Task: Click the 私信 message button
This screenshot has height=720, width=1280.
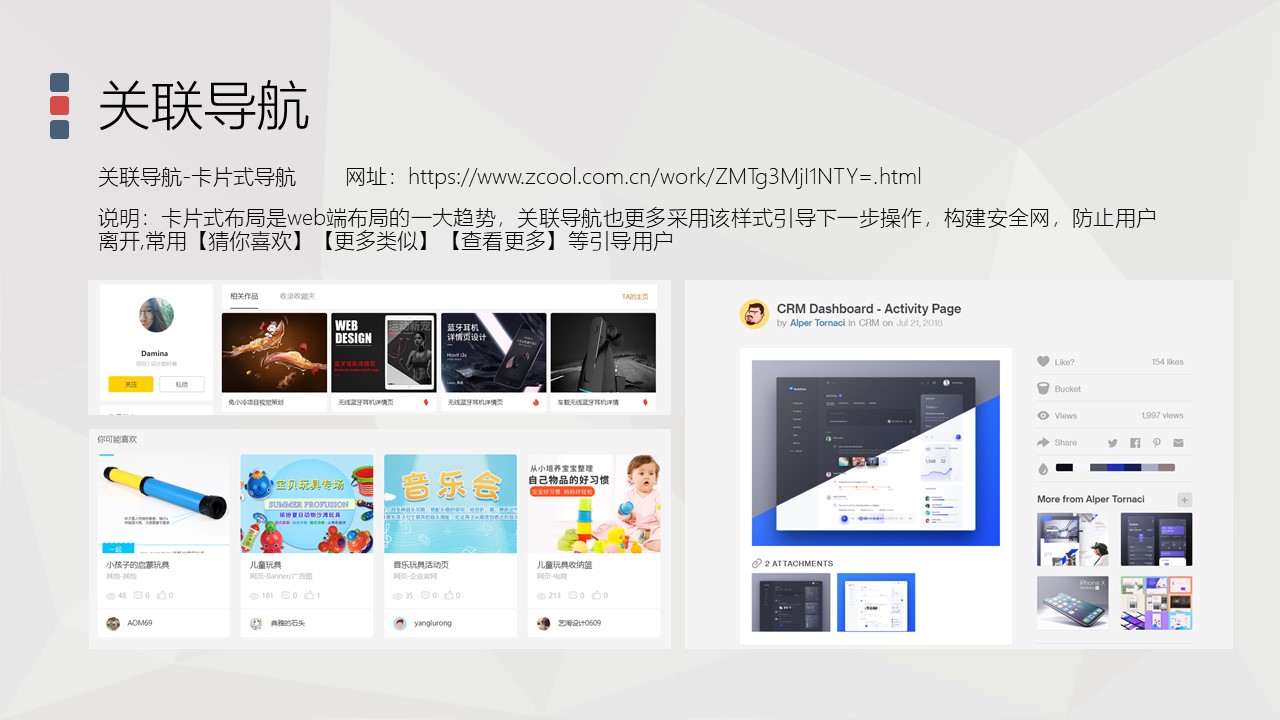Action: [x=181, y=384]
